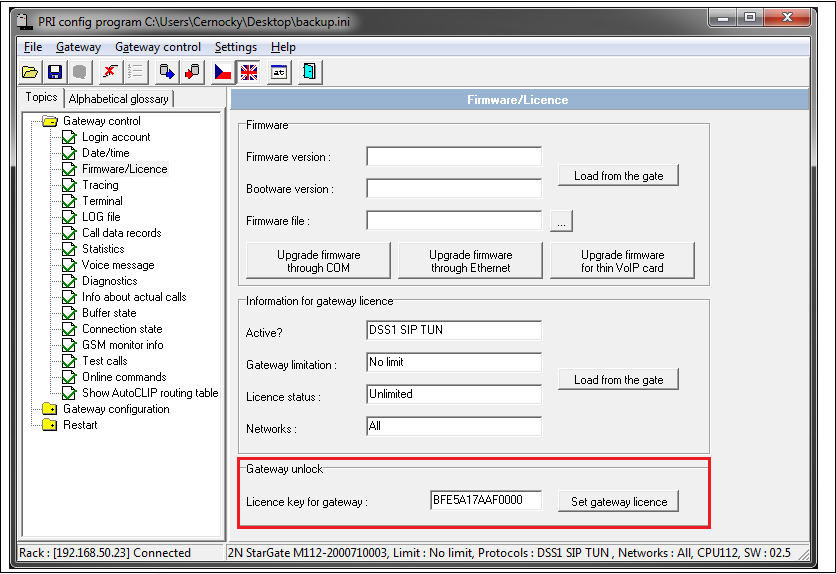Collapse the Gateway control folder
This screenshot has height=574, width=836.
tap(50, 122)
